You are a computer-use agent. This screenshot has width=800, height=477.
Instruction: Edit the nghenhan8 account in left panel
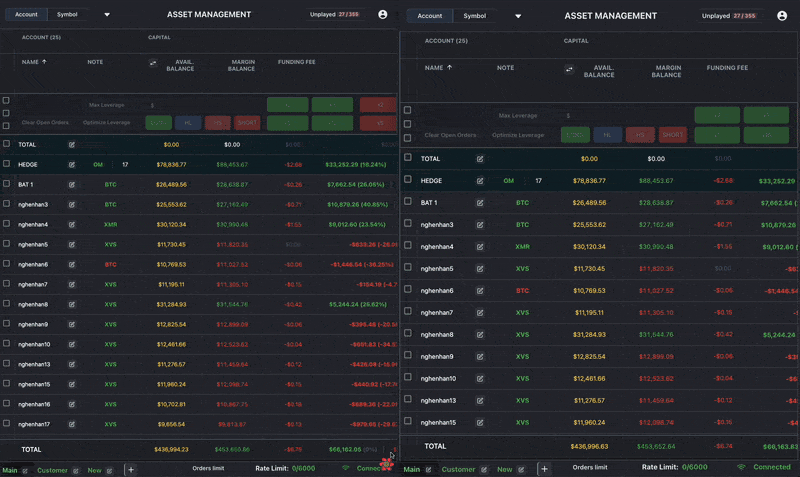click(x=71, y=304)
